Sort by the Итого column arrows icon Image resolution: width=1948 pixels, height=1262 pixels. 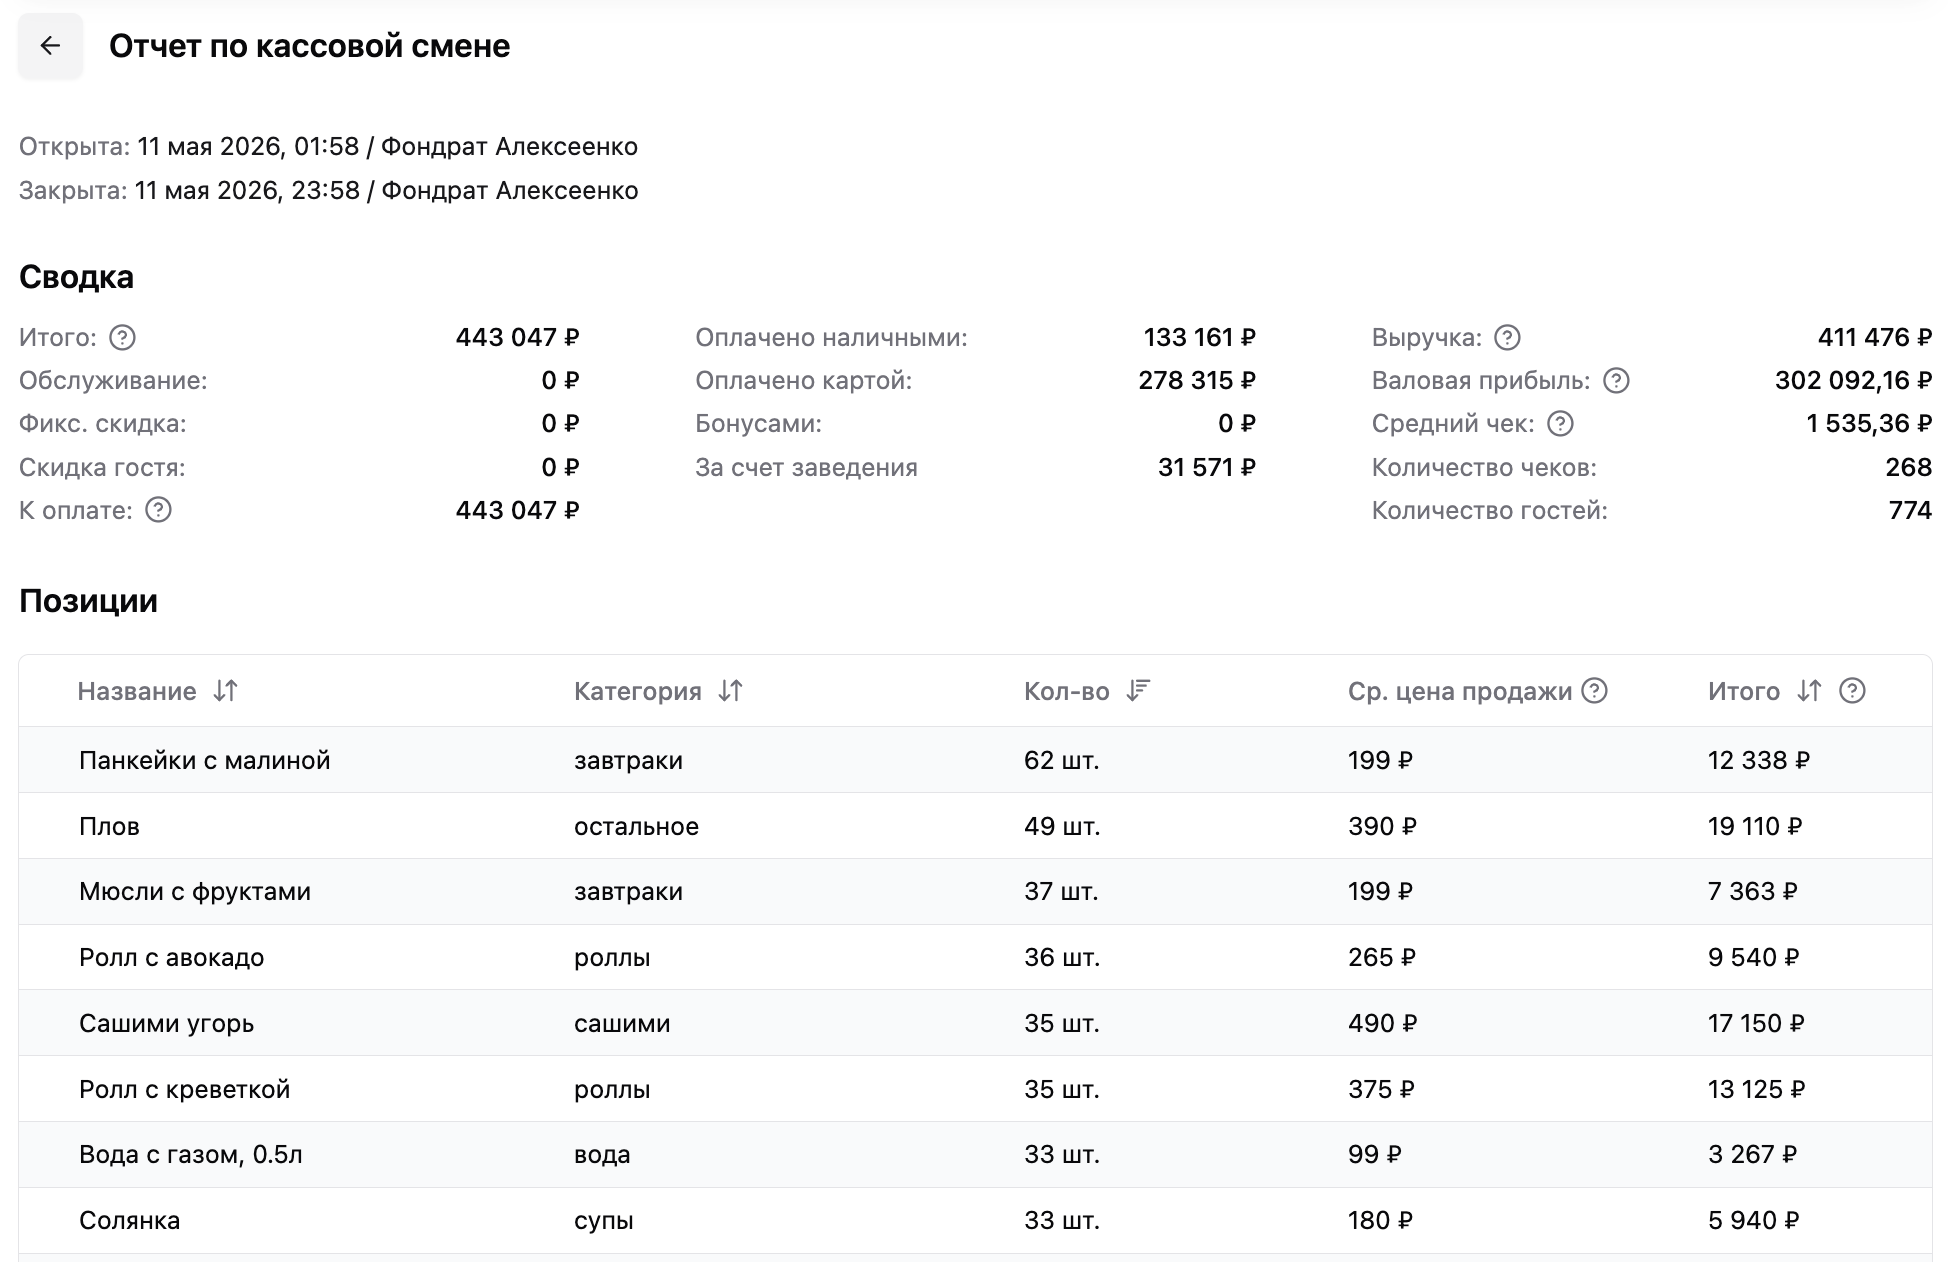(x=1809, y=691)
